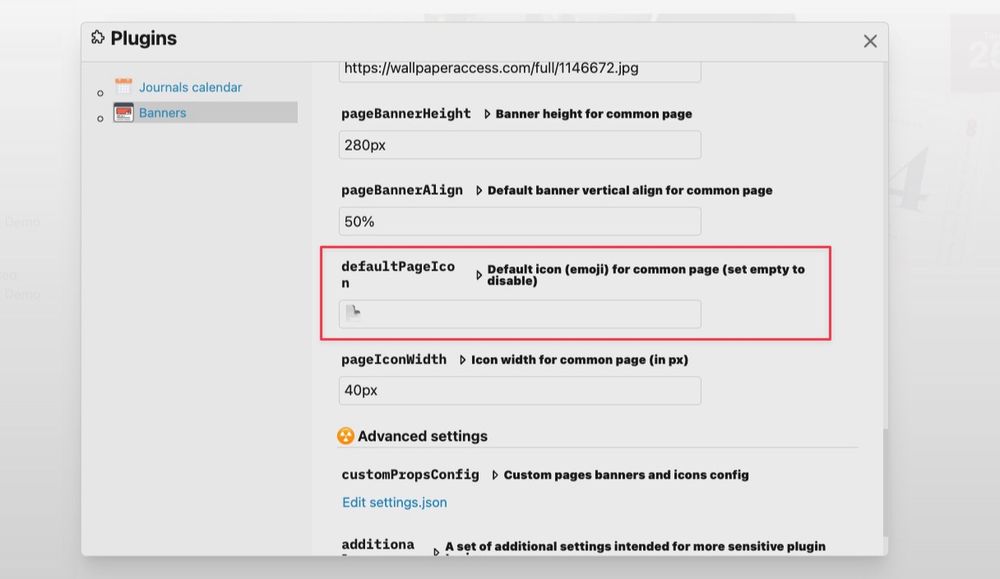
Task: Click the puzzle icon beside the Plugins title
Action: click(97, 37)
